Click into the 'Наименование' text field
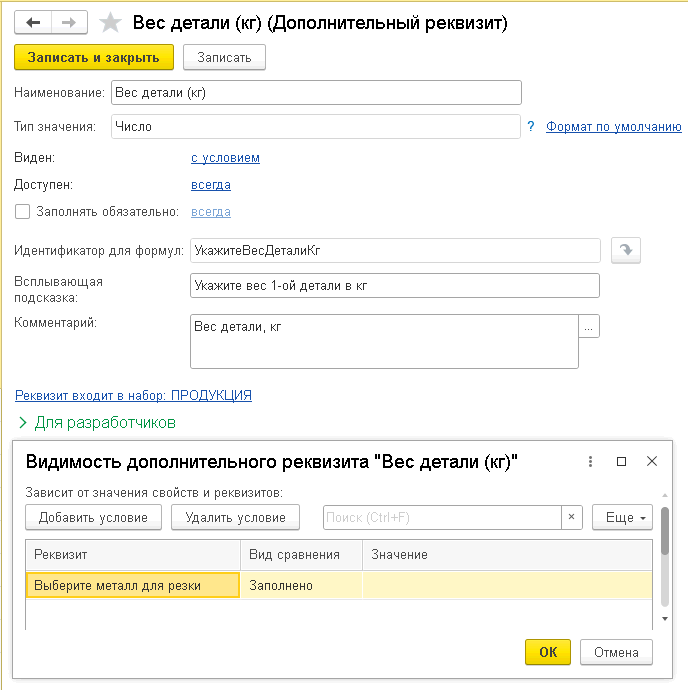688x690 pixels. [316, 93]
